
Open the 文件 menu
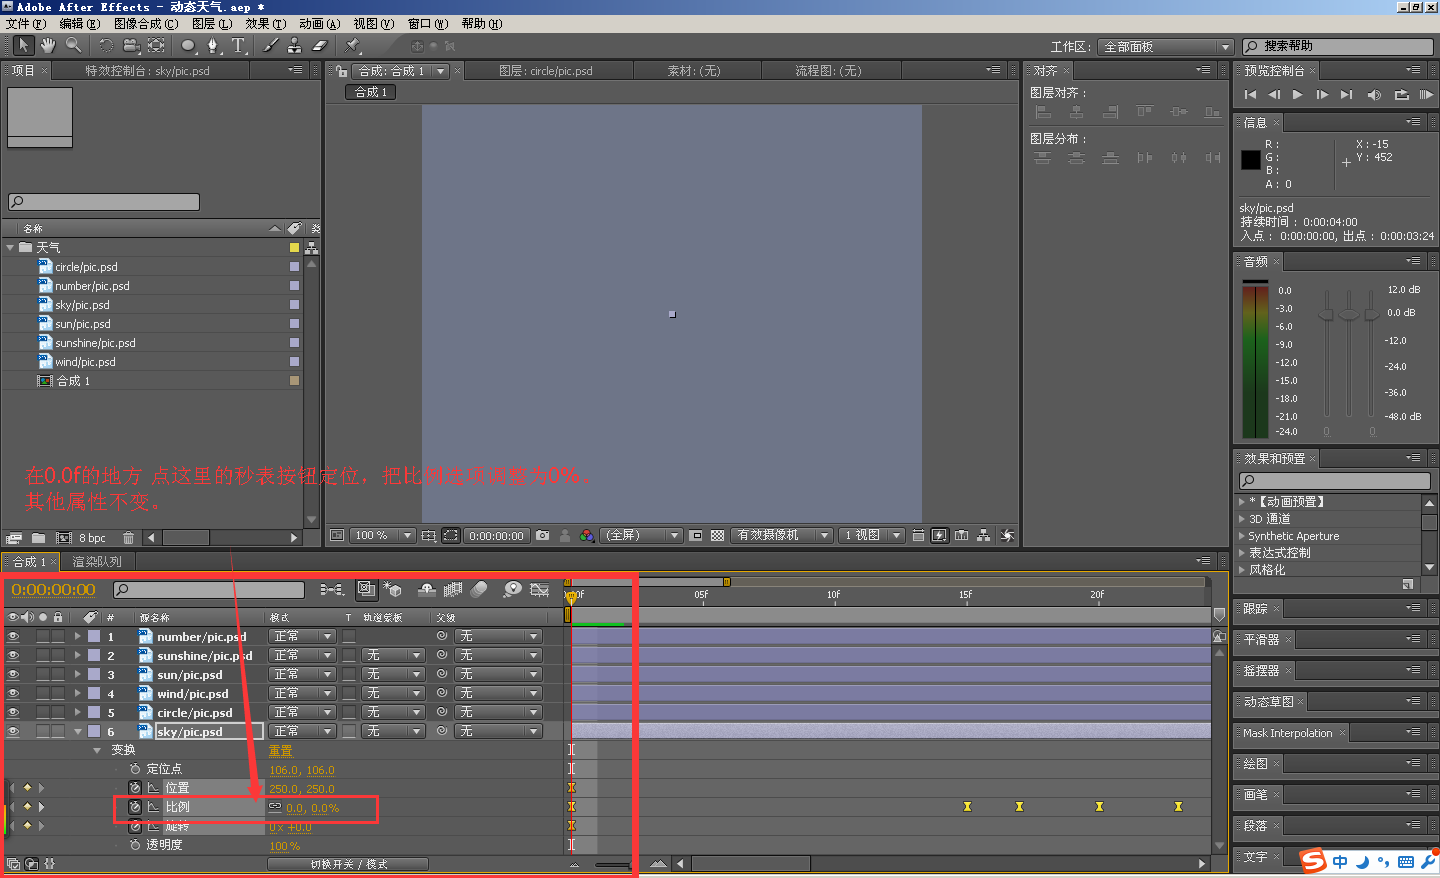[x=26, y=23]
